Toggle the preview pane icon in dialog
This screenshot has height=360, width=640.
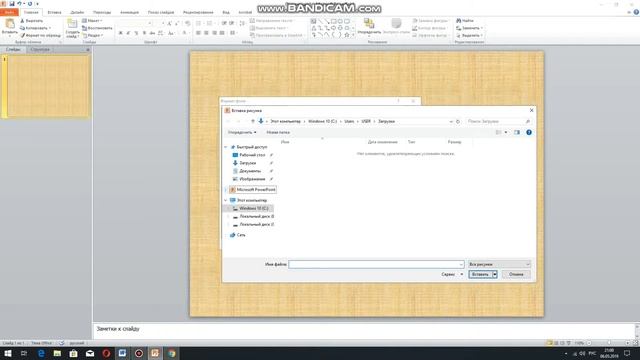pos(517,132)
